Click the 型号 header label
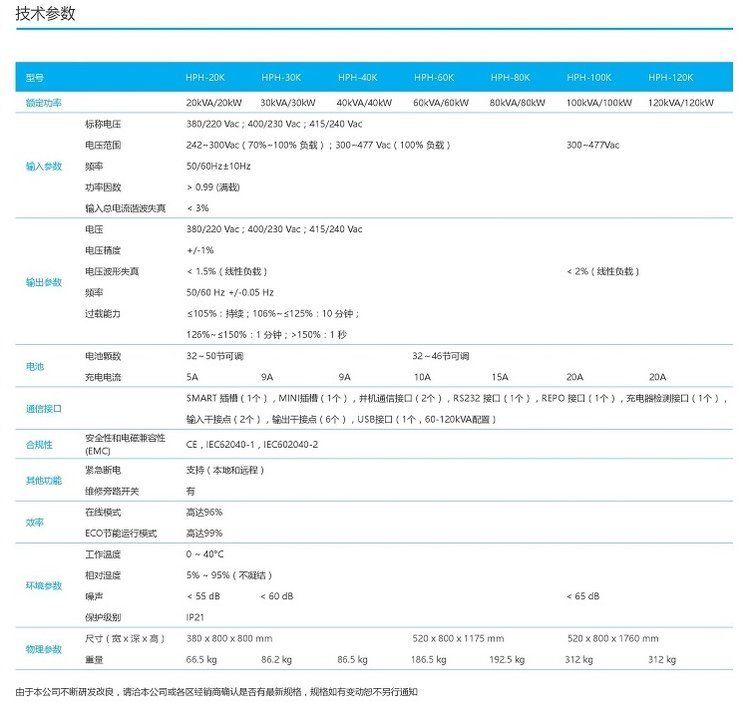This screenshot has height=718, width=750. (34, 77)
